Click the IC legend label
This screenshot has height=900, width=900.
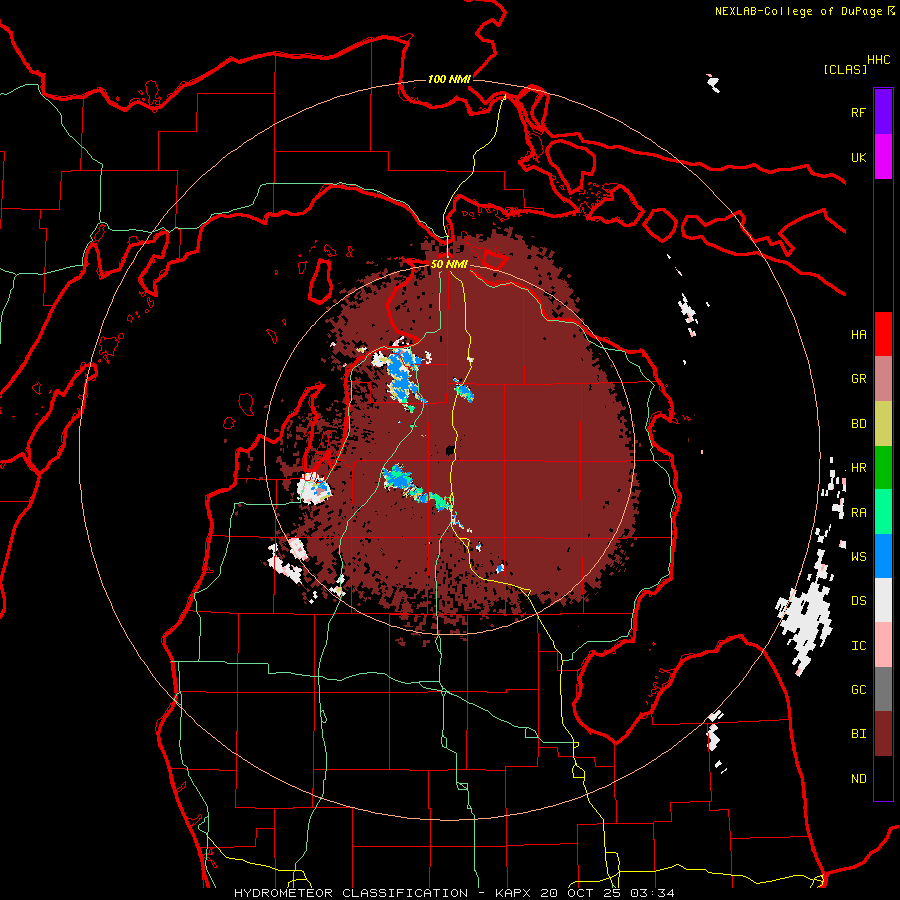click(x=858, y=646)
